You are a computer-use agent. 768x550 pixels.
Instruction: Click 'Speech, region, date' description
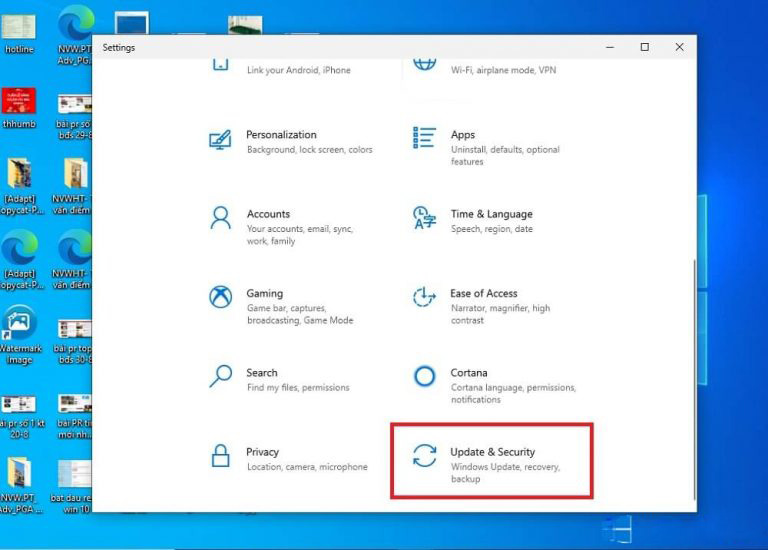[x=492, y=229]
